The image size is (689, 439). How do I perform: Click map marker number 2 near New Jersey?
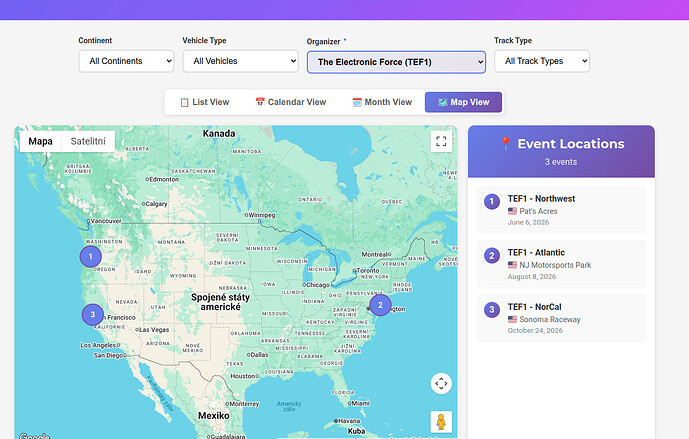[x=380, y=304]
